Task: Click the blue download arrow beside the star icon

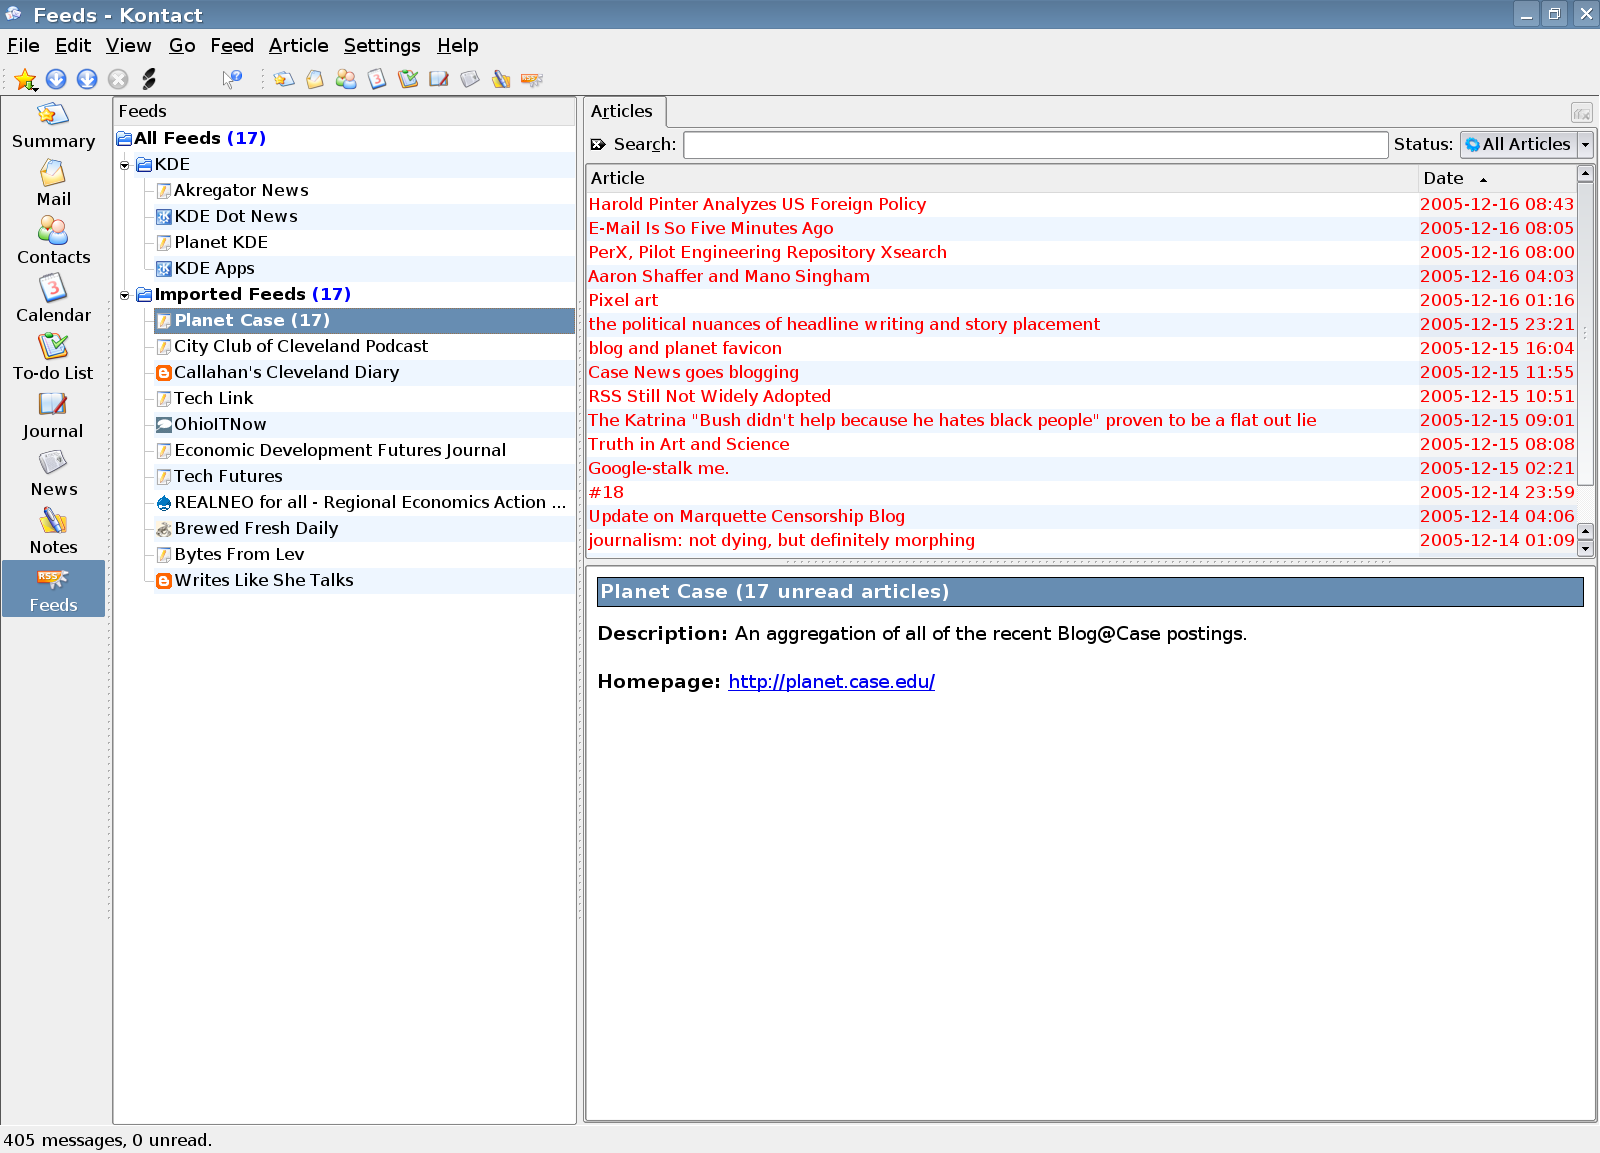Action: 57,79
